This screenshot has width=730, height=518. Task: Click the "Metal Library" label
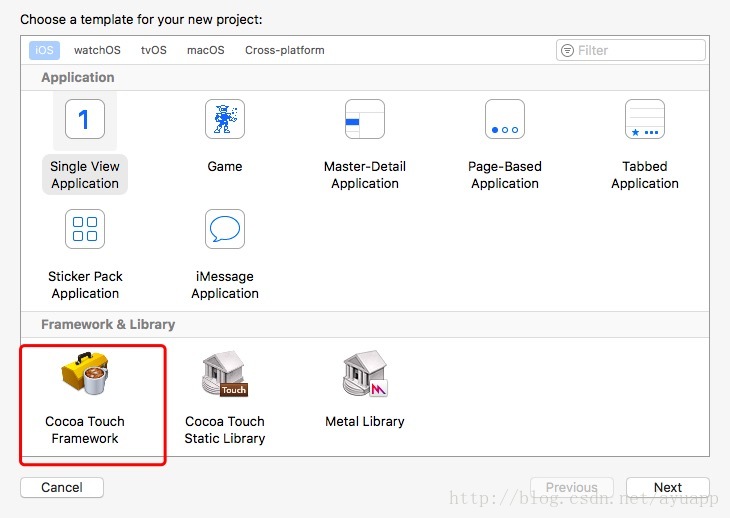365,421
